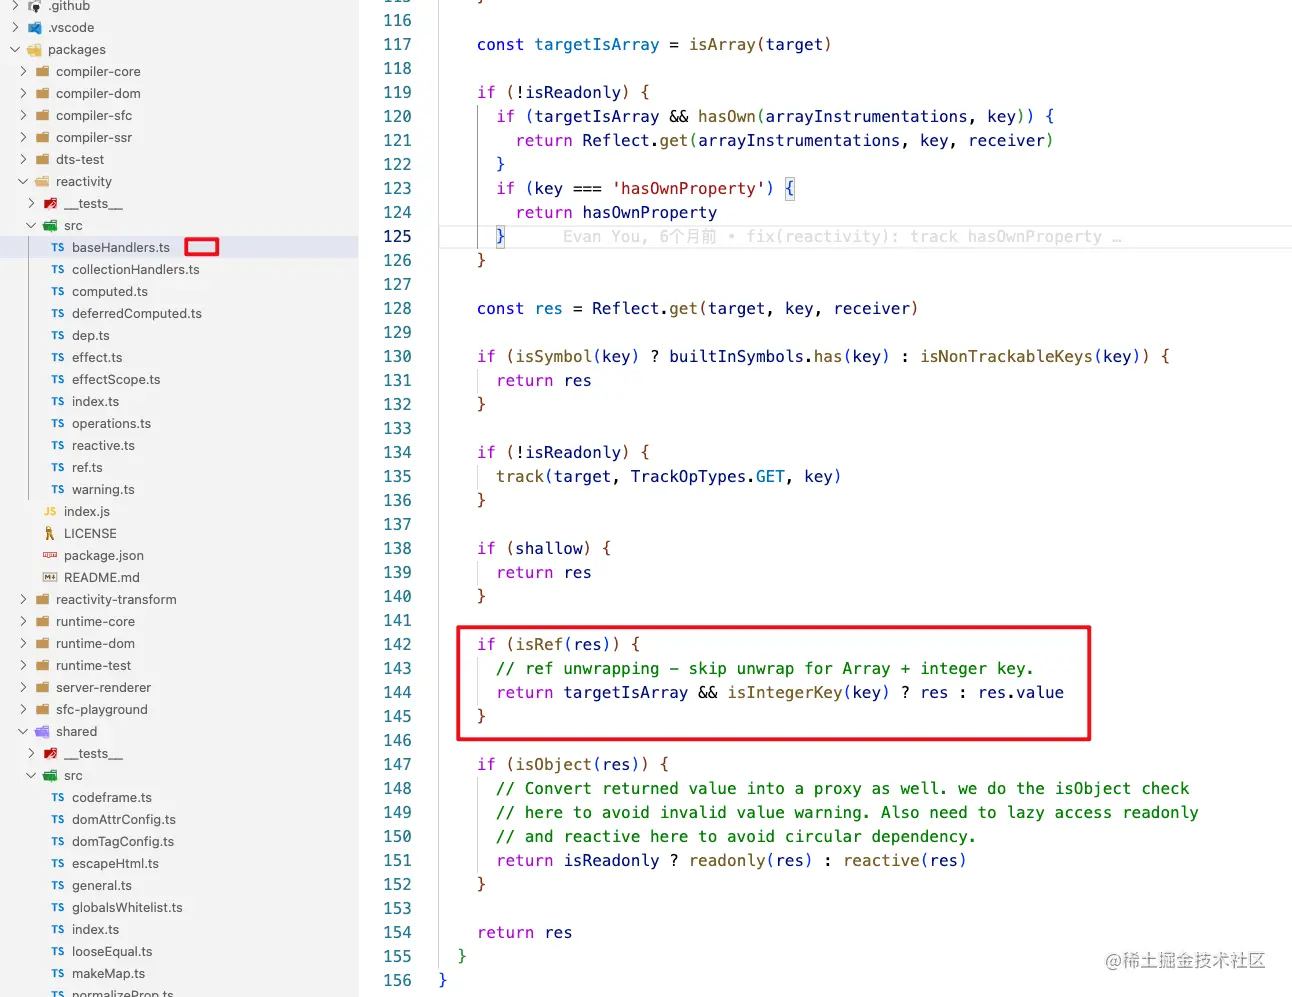Select the TS icon of deferredComputed.ts
The height and width of the screenshot is (997, 1292).
point(58,314)
